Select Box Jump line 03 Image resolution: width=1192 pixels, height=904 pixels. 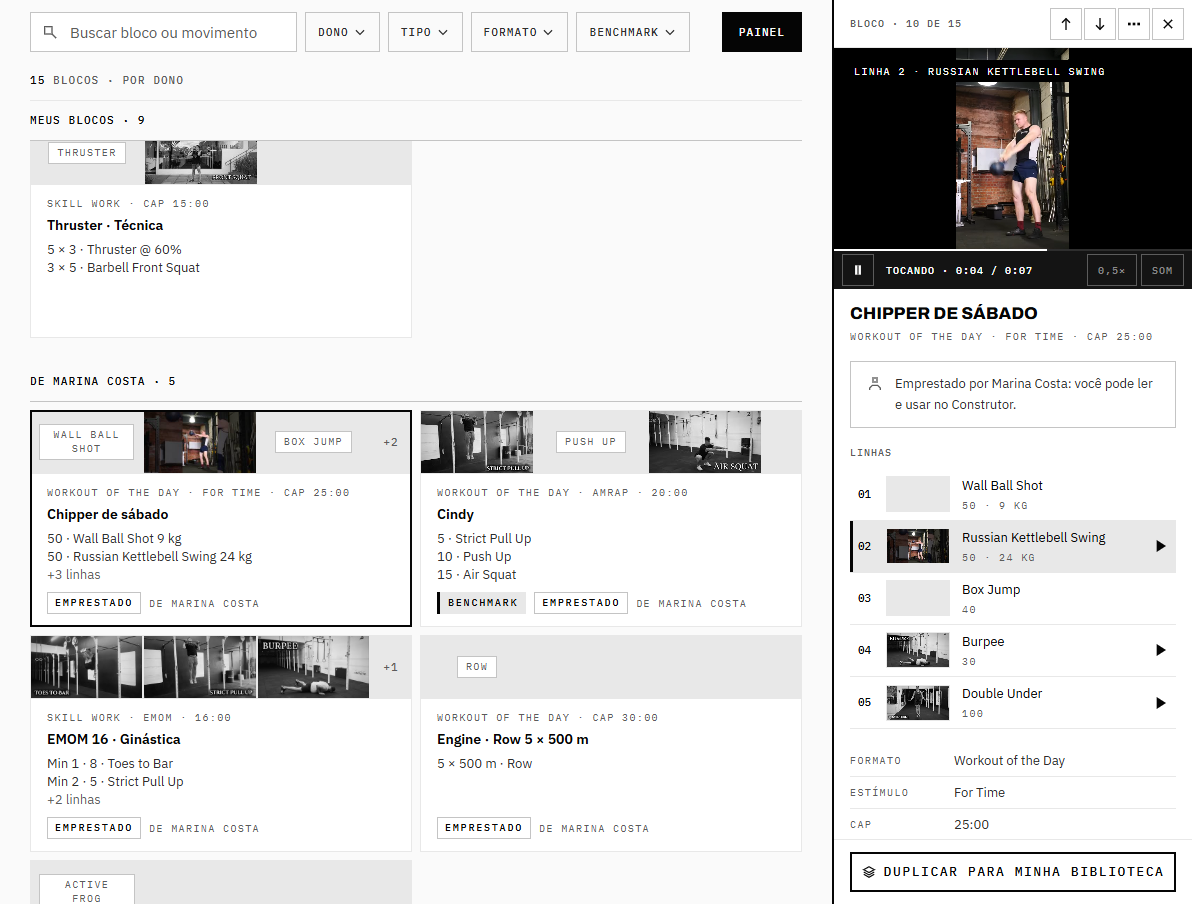[x=1013, y=598]
